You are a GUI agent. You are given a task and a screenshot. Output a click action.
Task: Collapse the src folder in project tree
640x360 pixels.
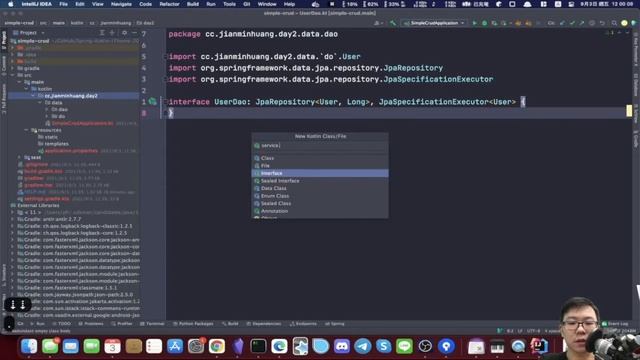pyautogui.click(x=13, y=75)
